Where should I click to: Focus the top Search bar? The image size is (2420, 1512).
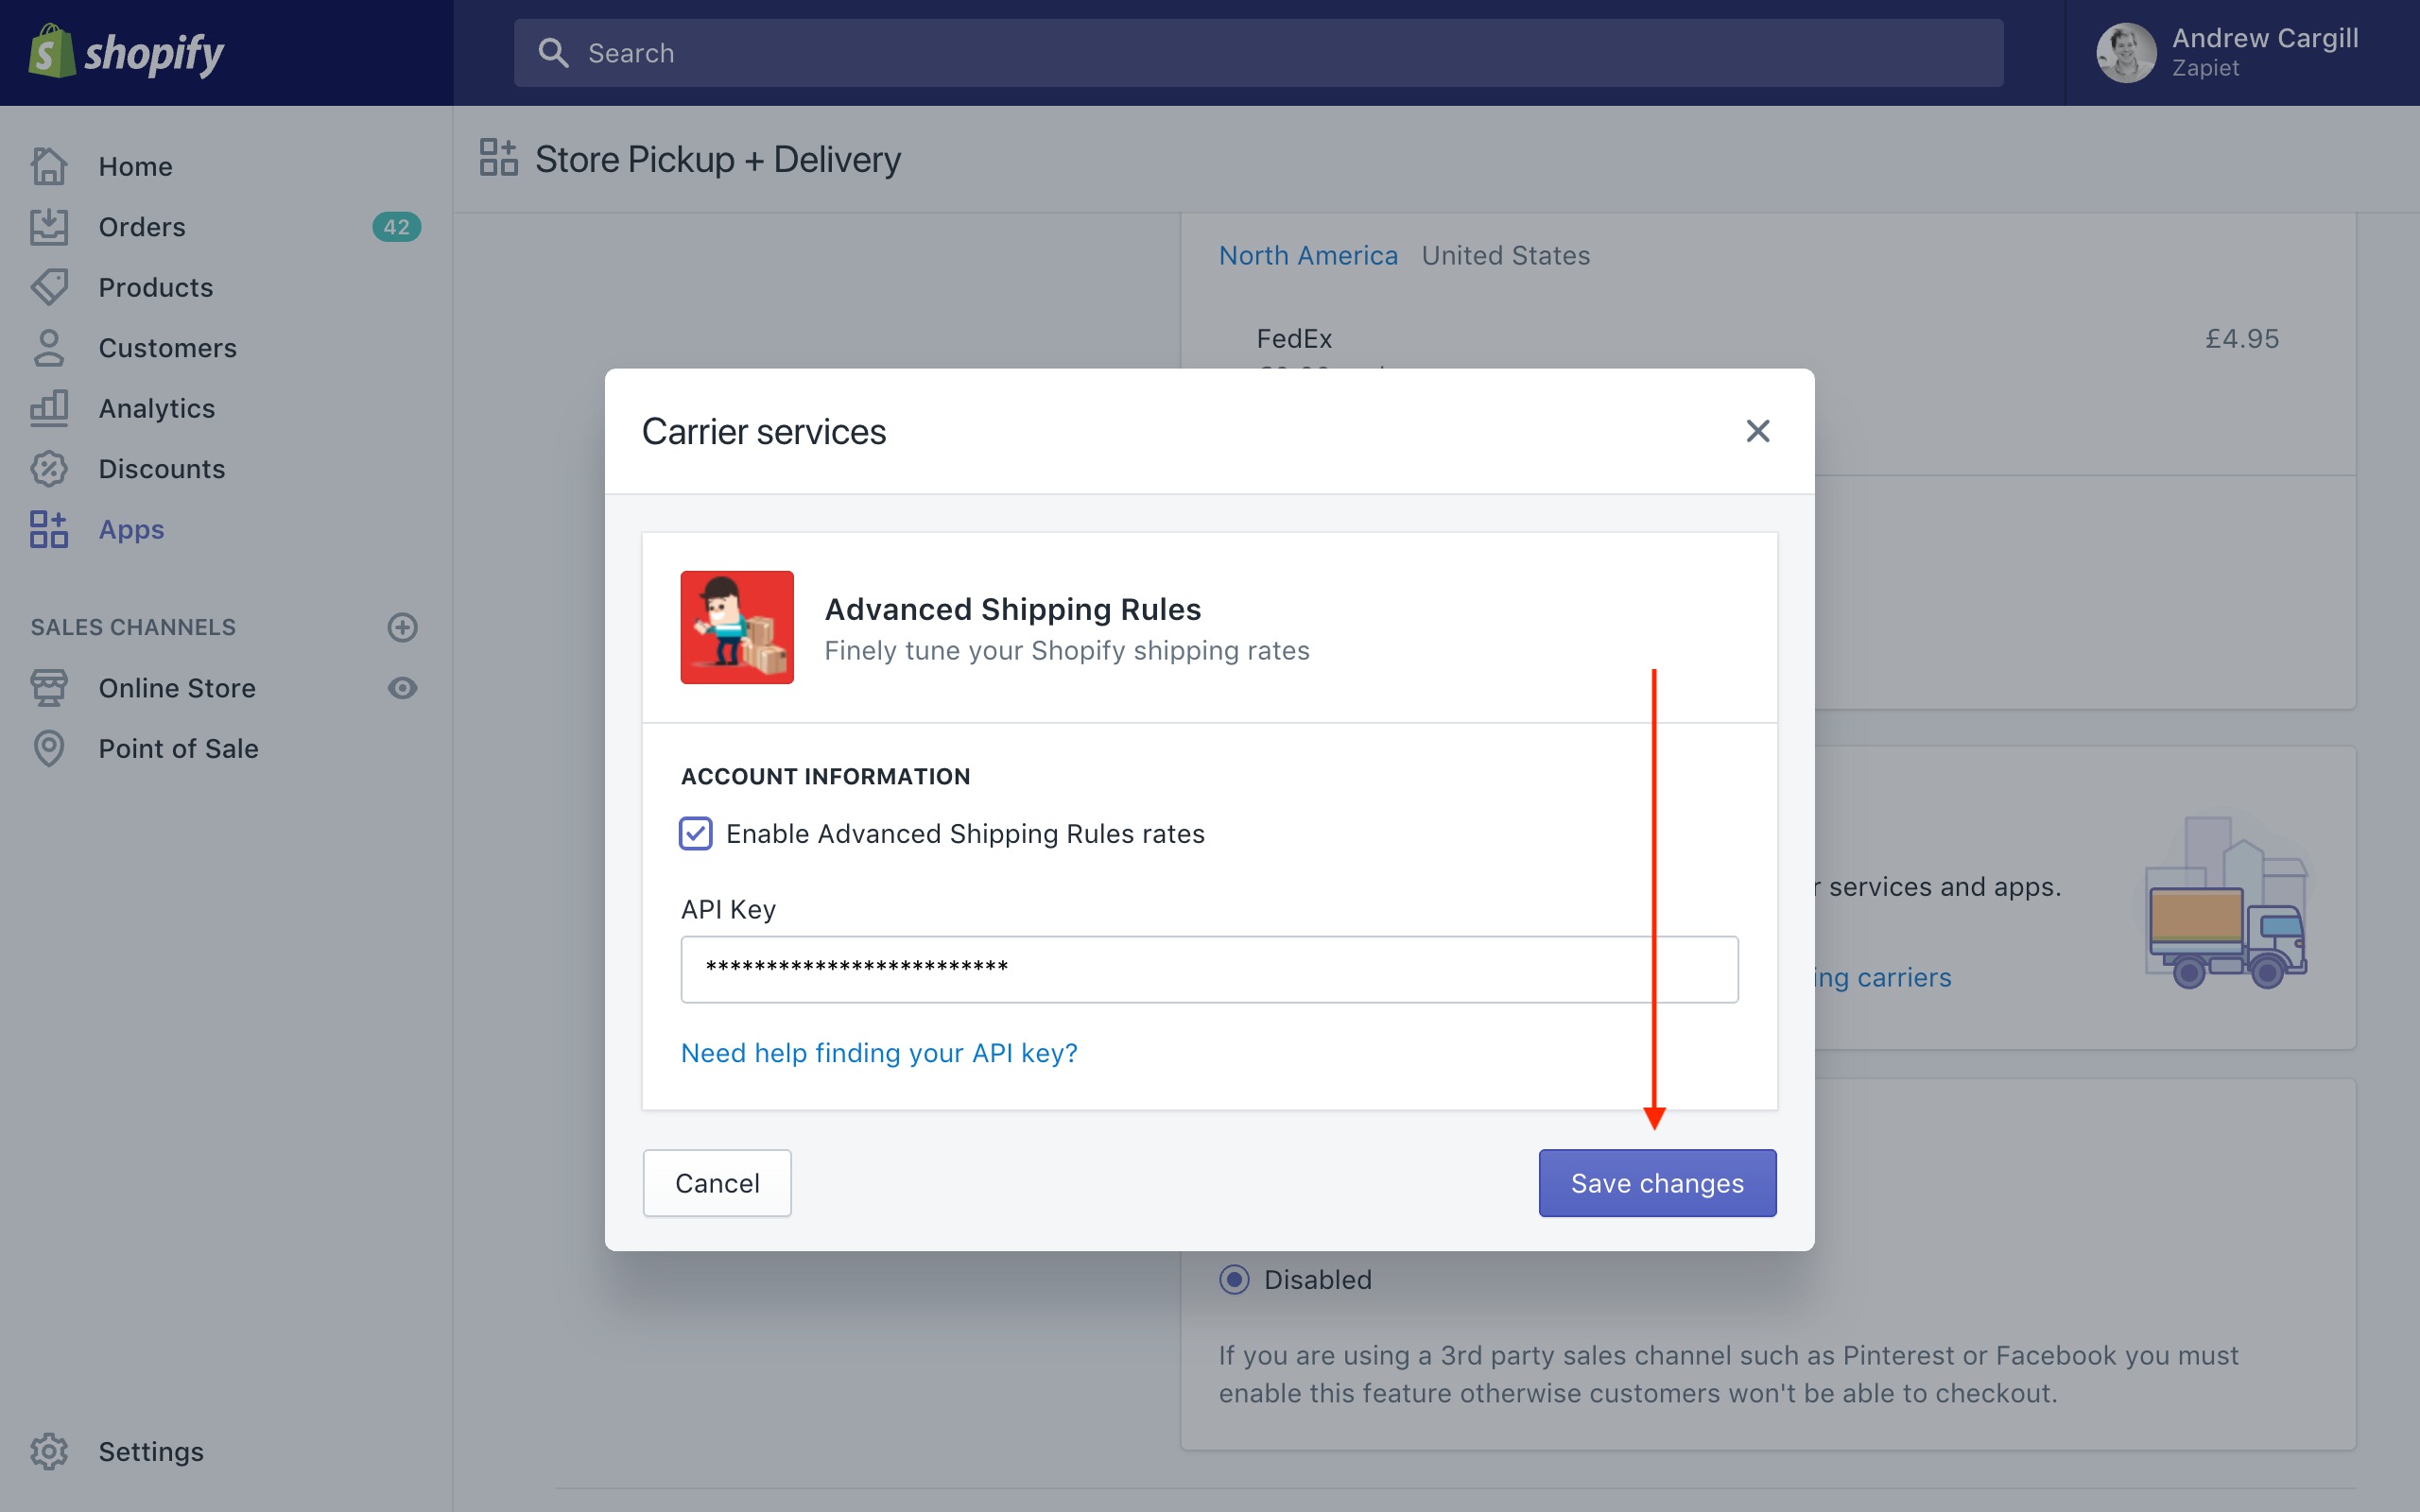(1258, 53)
